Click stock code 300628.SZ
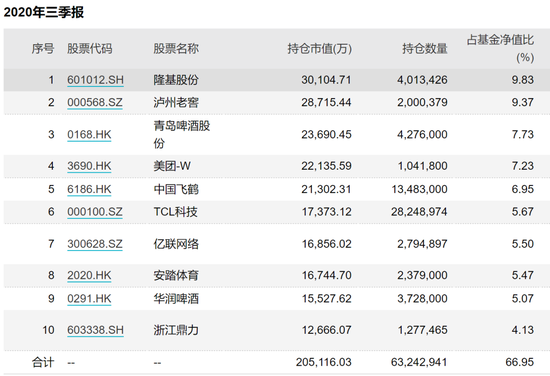This screenshot has height=376, width=550. (x=95, y=244)
